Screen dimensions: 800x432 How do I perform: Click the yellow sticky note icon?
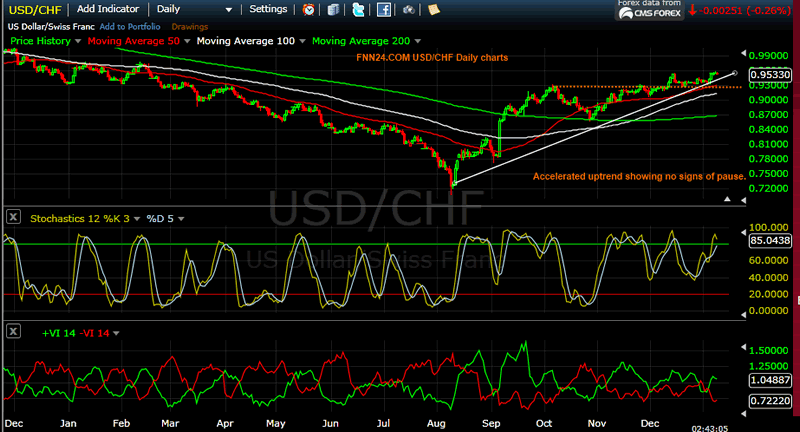tap(433, 9)
